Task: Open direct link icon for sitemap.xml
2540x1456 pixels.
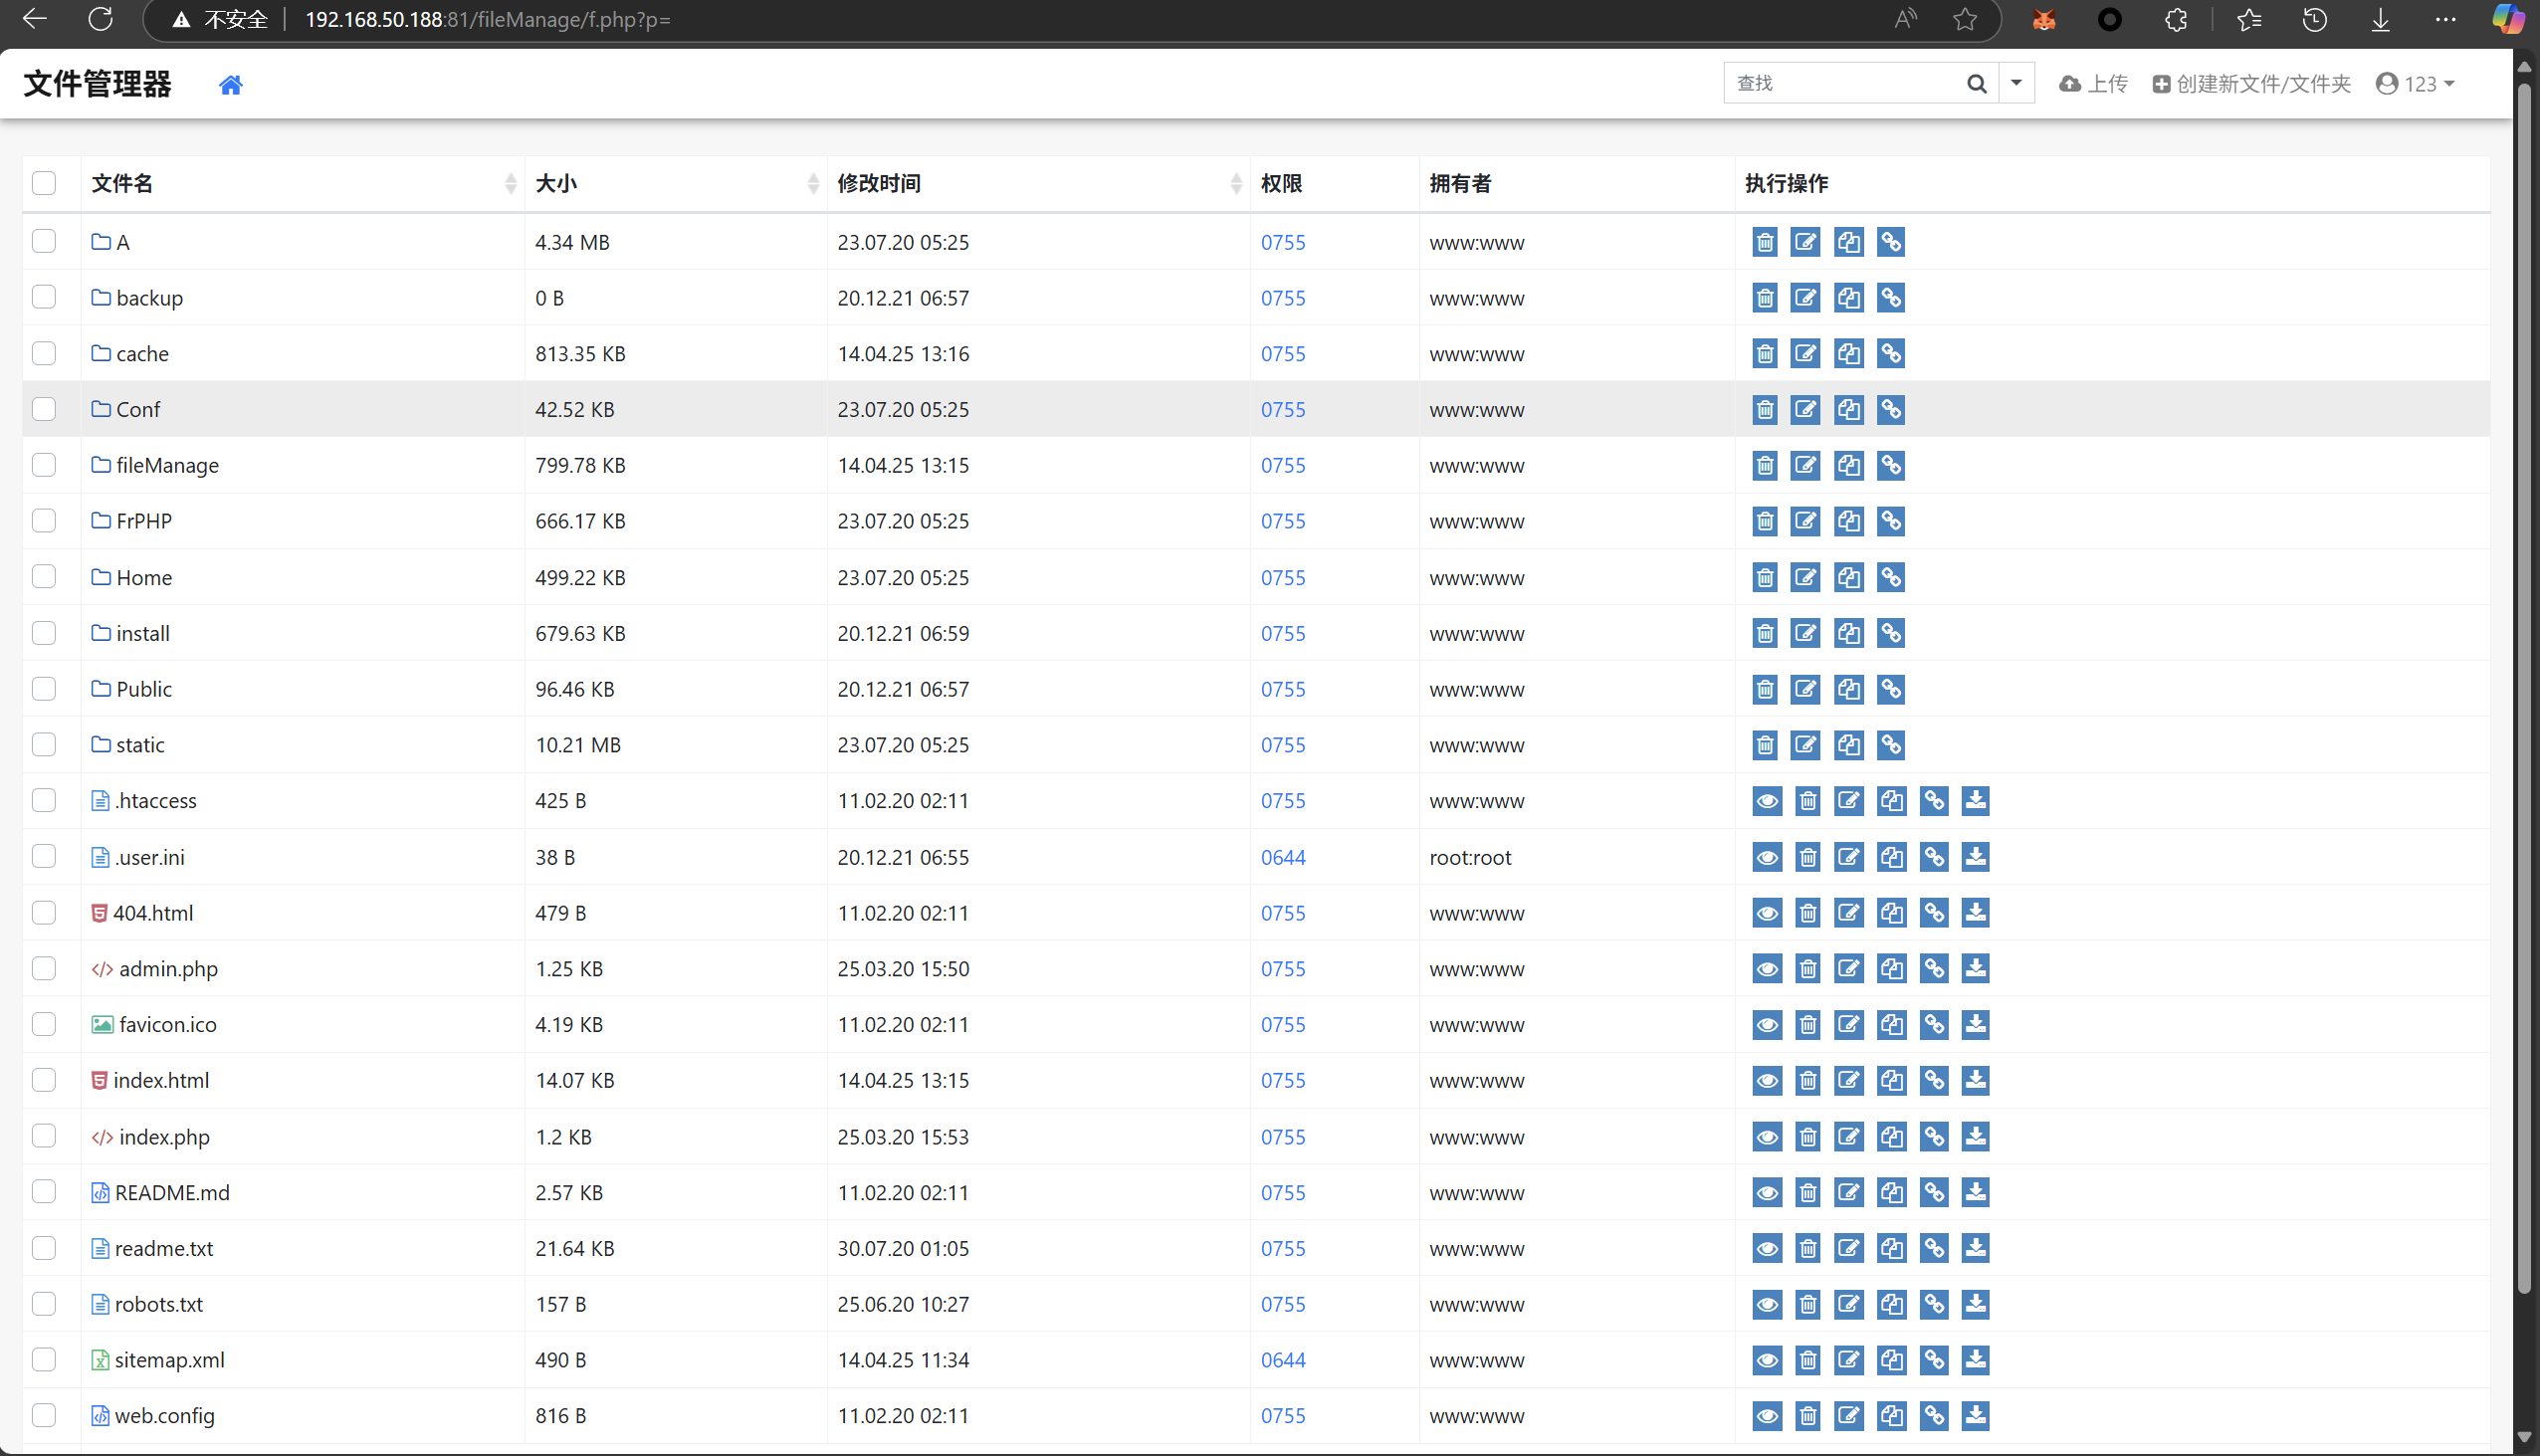Action: (x=1934, y=1360)
